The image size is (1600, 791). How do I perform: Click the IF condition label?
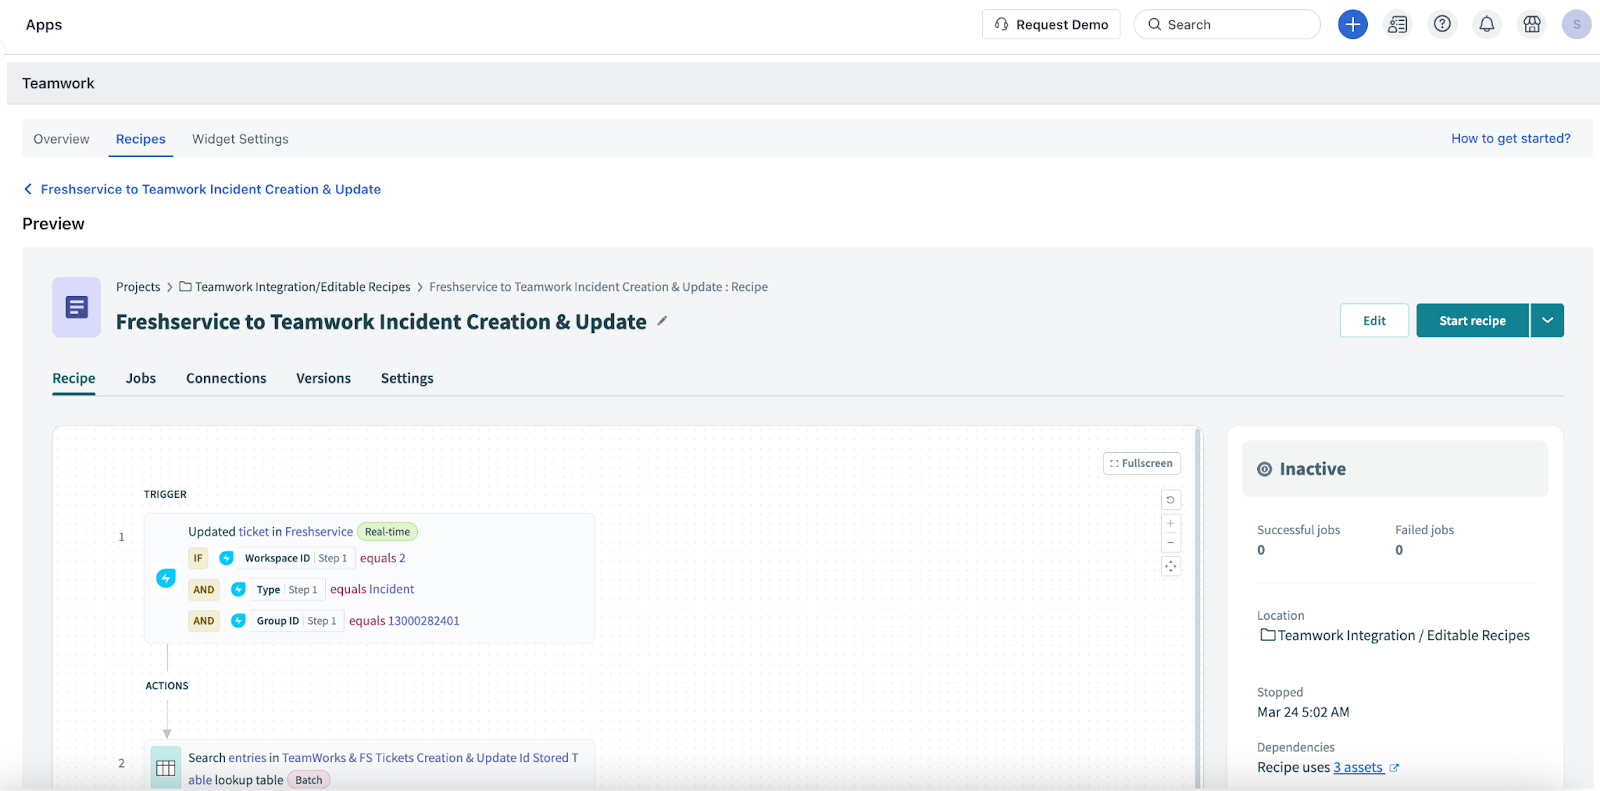198,558
